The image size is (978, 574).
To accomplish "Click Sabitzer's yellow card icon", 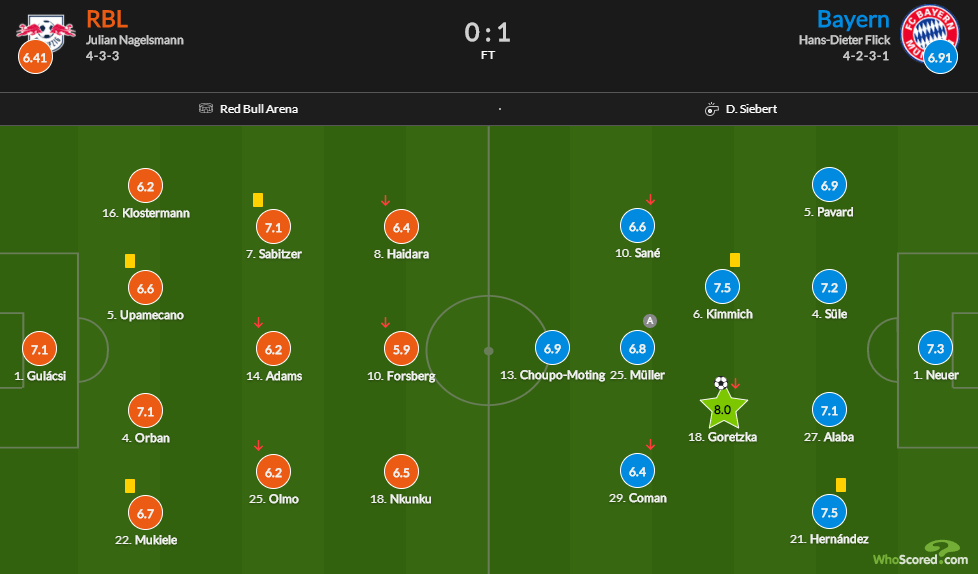I will pos(258,200).
